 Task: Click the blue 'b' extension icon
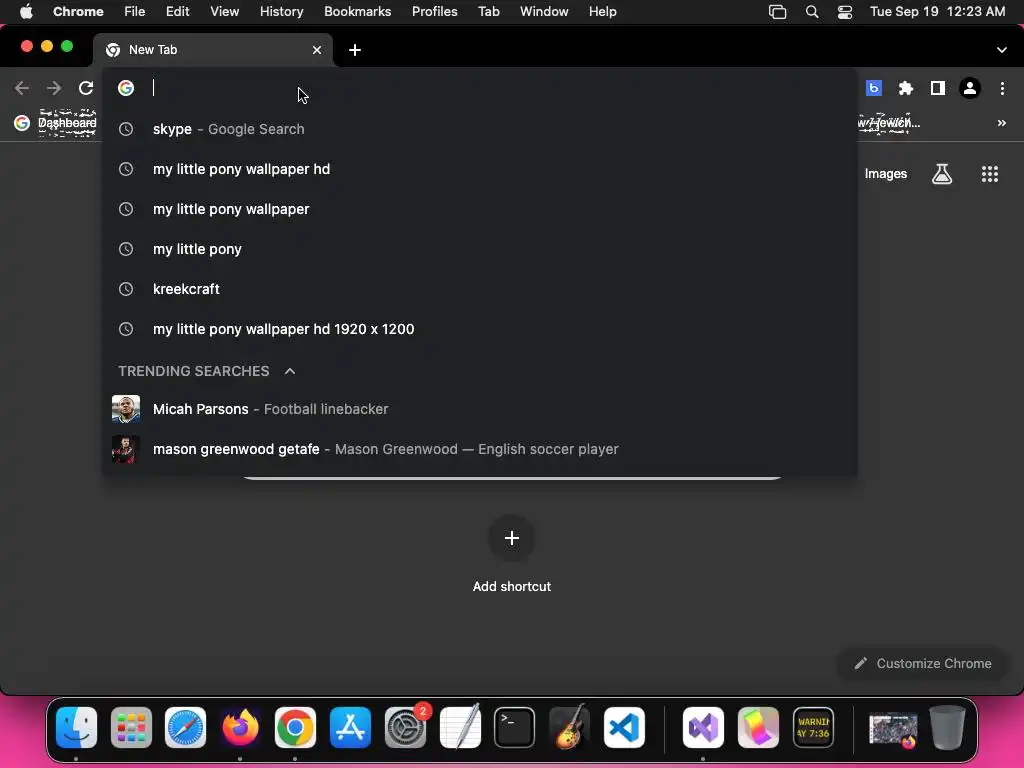click(873, 88)
